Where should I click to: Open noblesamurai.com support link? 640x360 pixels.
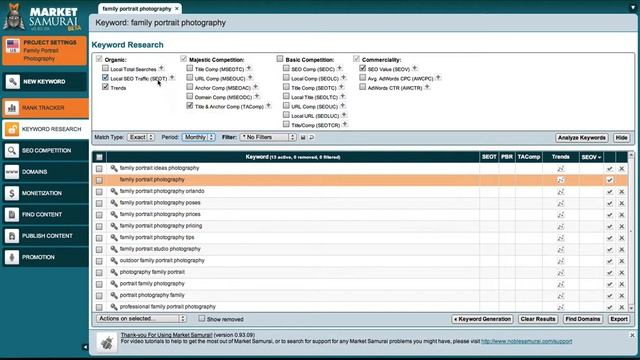(x=527, y=341)
